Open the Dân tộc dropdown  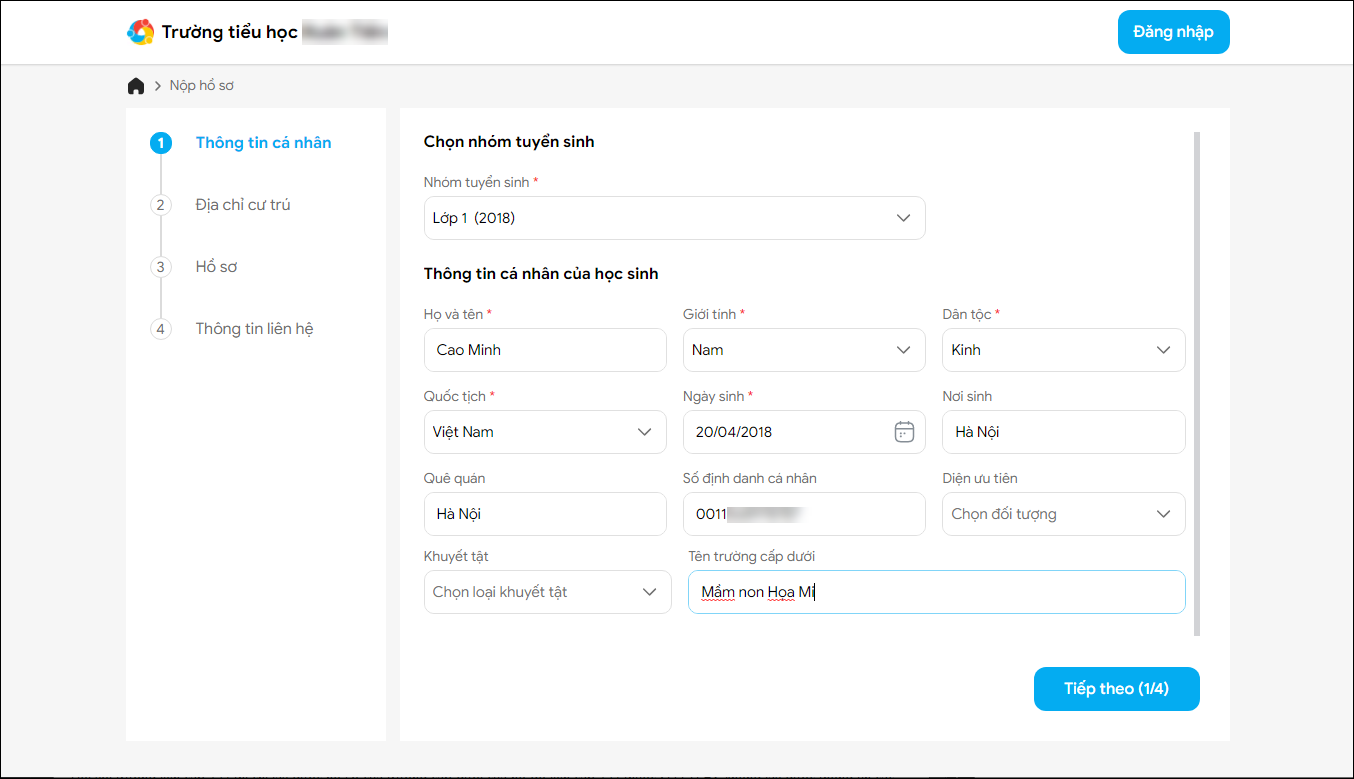click(x=1063, y=350)
